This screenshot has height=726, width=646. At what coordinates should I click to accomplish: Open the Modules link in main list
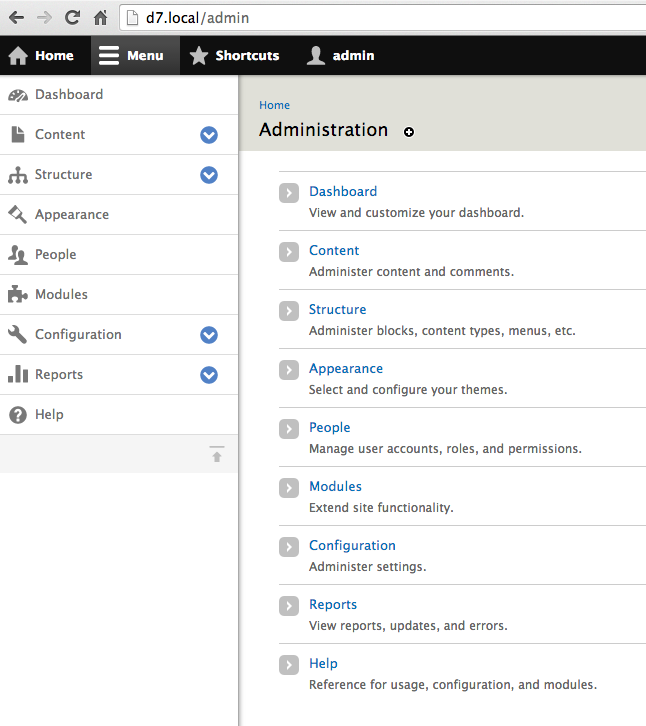point(335,486)
